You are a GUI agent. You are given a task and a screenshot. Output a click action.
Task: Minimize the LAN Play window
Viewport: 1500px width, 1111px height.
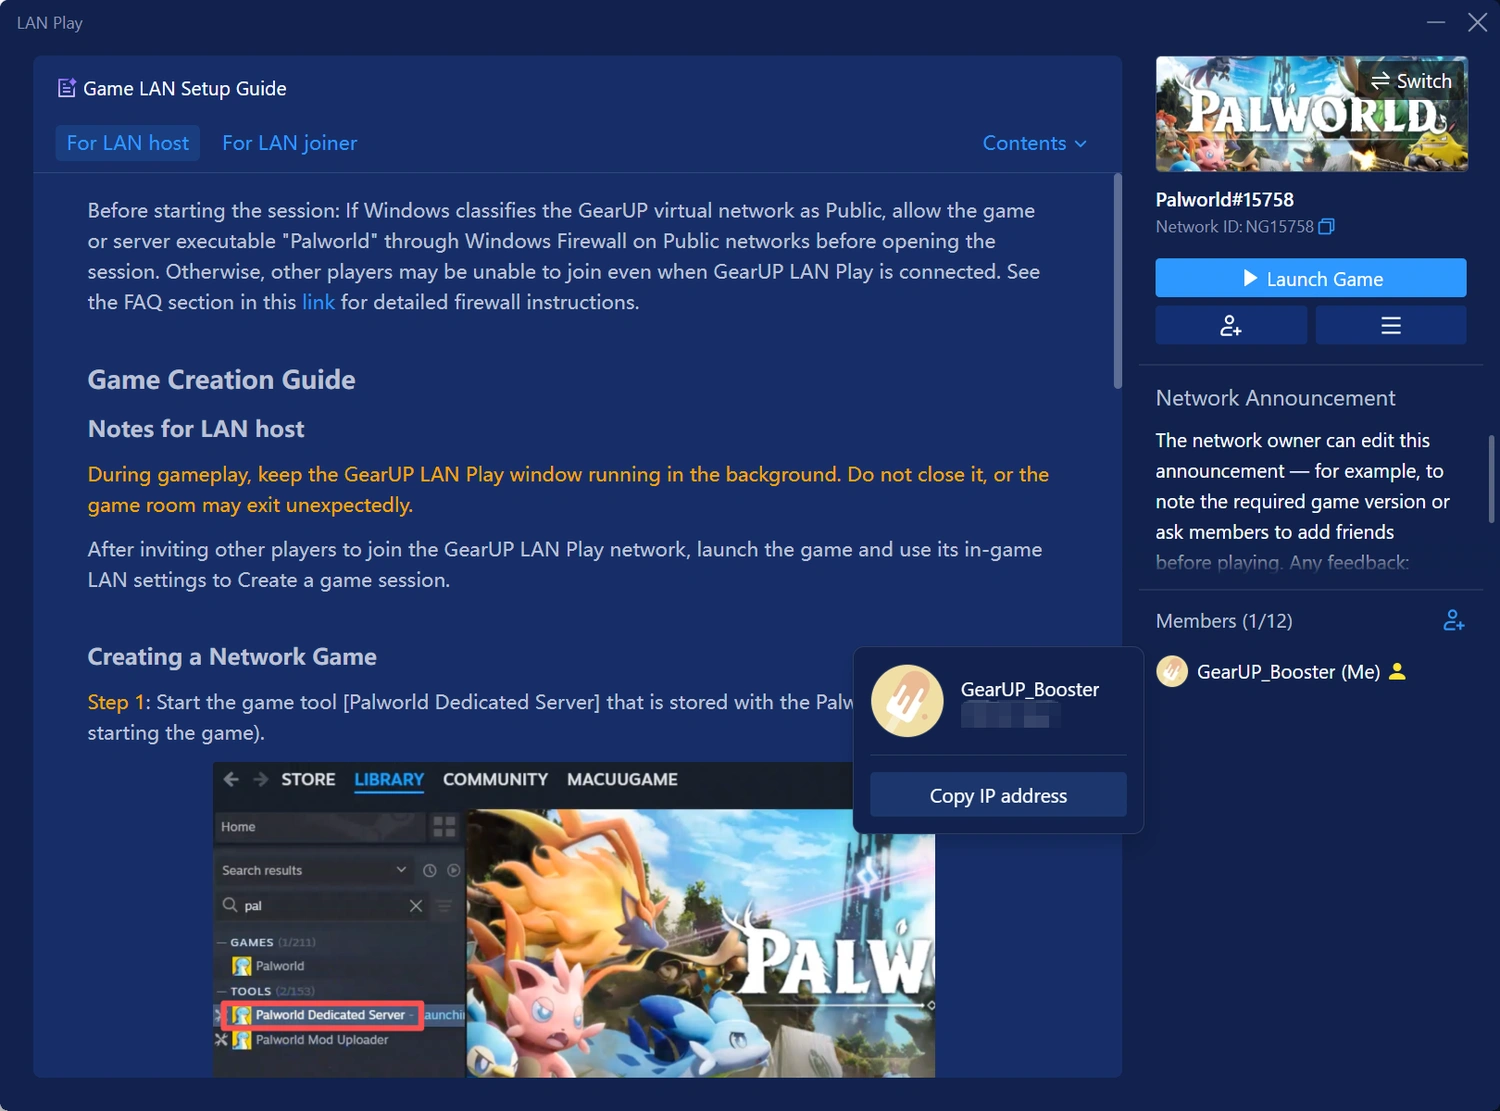[x=1436, y=22]
